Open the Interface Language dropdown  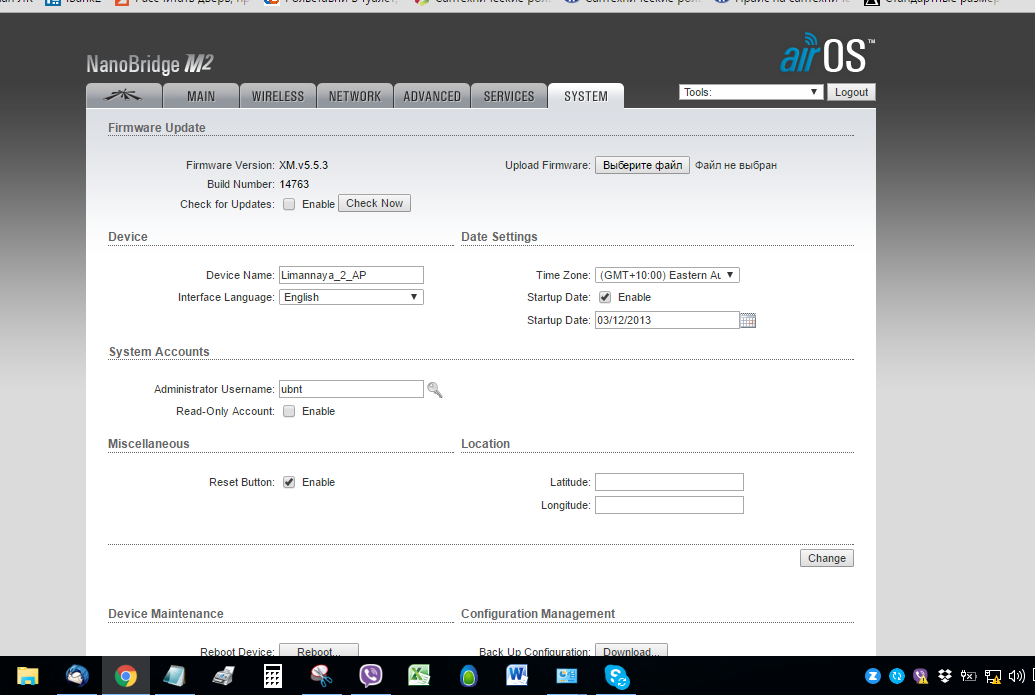pos(351,297)
